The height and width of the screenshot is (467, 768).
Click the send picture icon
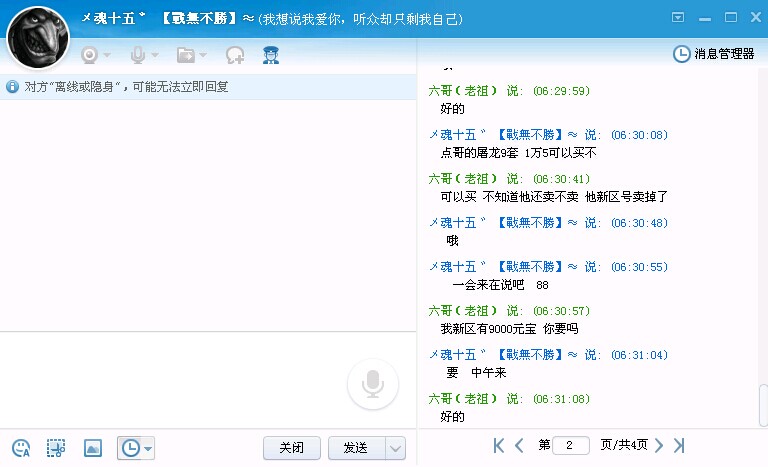coord(92,448)
